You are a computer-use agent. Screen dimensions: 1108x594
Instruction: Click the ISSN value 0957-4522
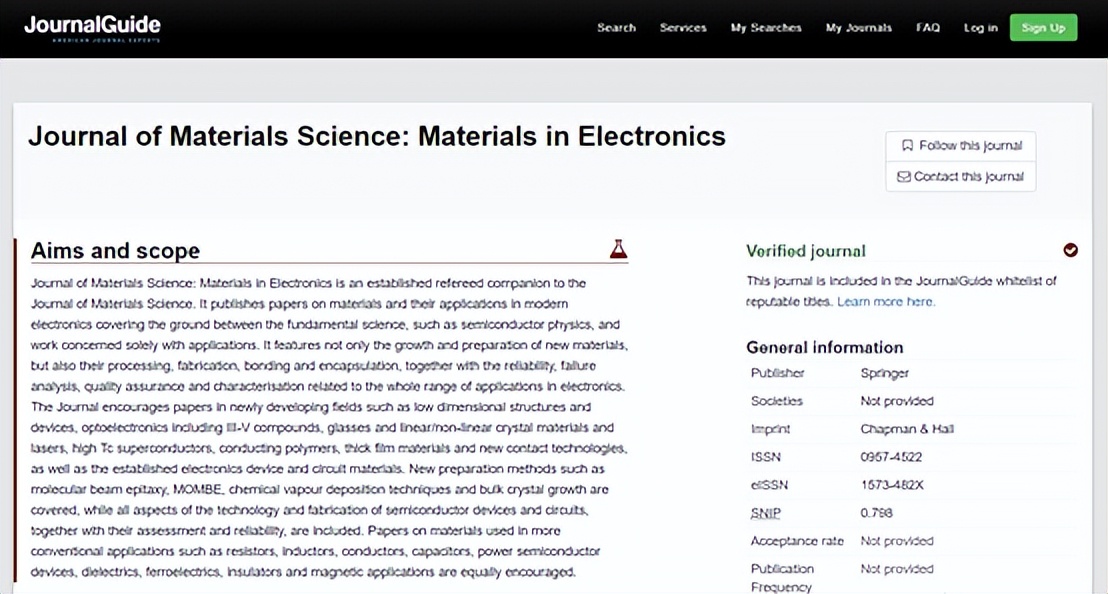click(x=891, y=457)
